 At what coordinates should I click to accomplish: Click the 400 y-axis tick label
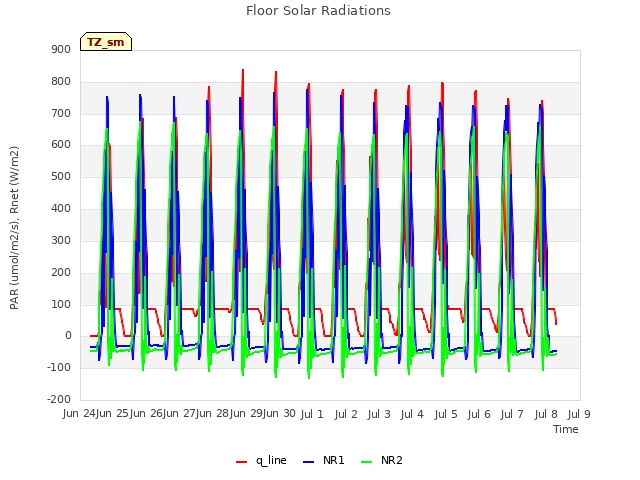[61, 209]
